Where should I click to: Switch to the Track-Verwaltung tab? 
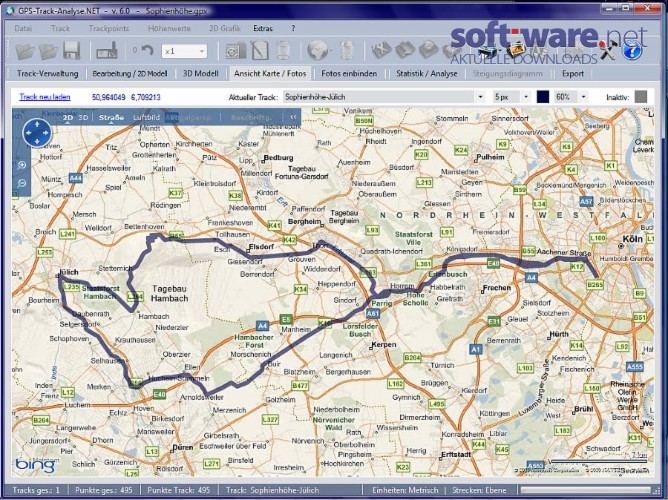pyautogui.click(x=48, y=74)
